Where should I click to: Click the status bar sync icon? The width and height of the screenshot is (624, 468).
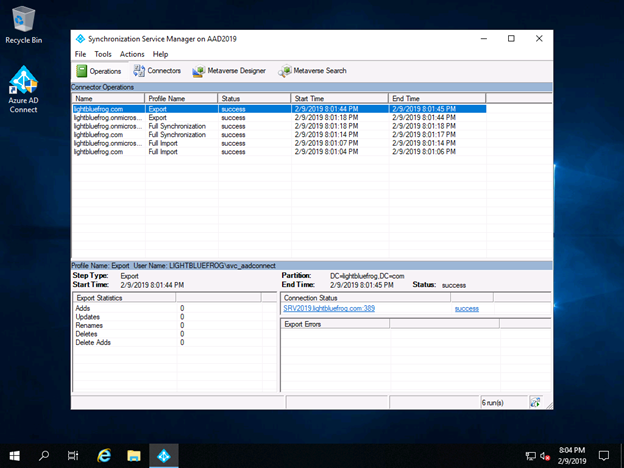tap(535, 402)
